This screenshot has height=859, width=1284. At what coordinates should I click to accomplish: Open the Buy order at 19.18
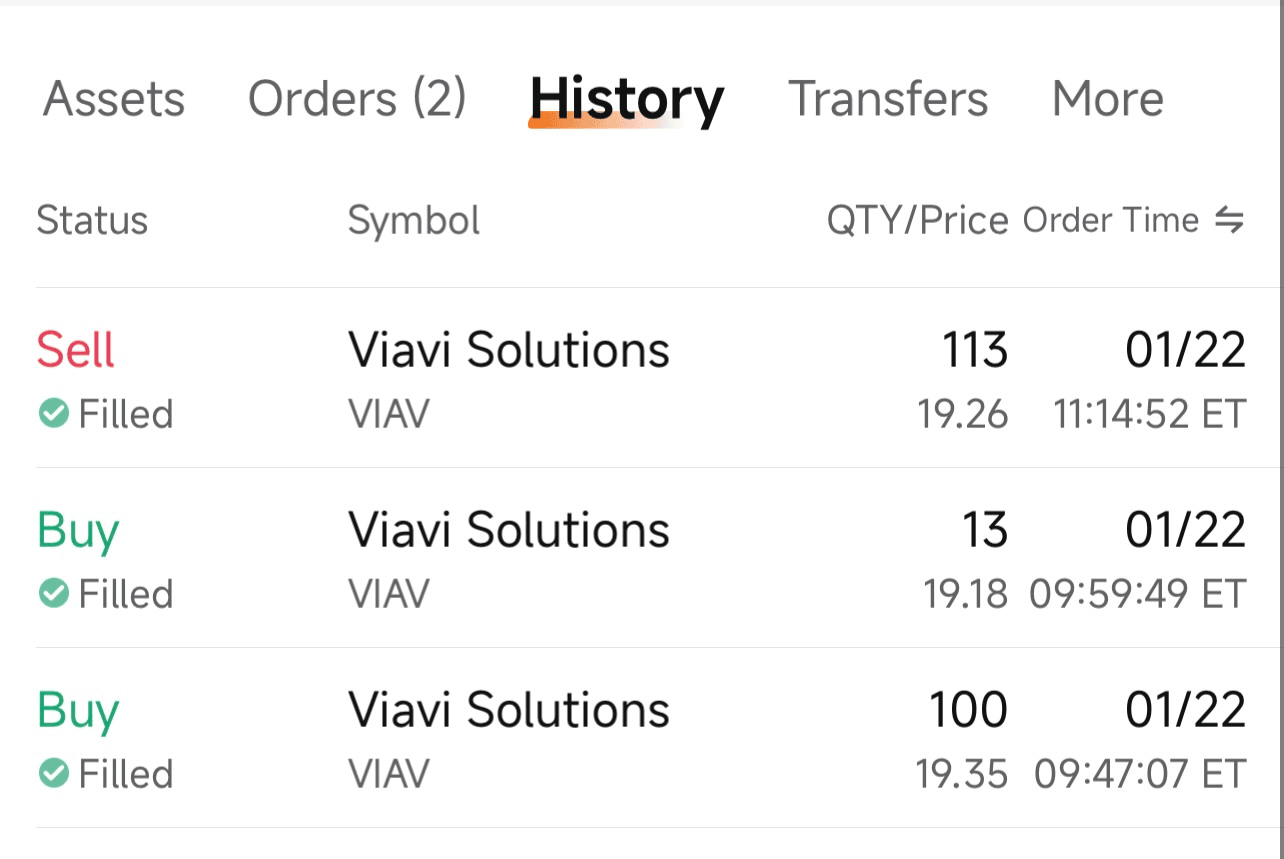(640, 559)
